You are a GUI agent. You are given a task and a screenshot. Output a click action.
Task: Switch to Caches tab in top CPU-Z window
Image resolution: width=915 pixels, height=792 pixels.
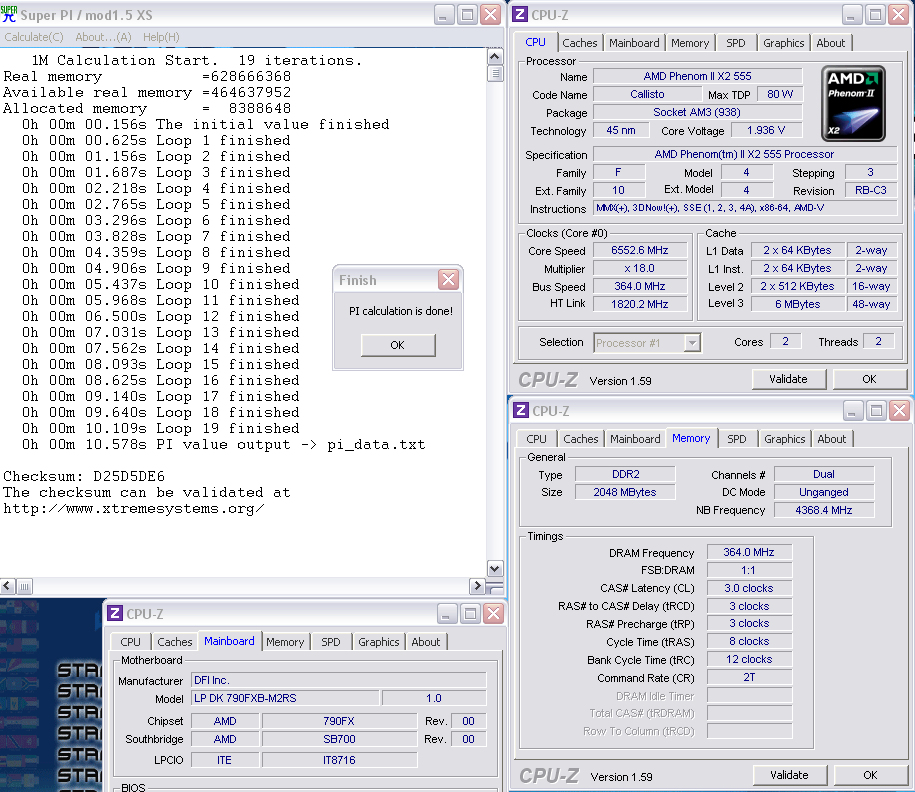[579, 43]
